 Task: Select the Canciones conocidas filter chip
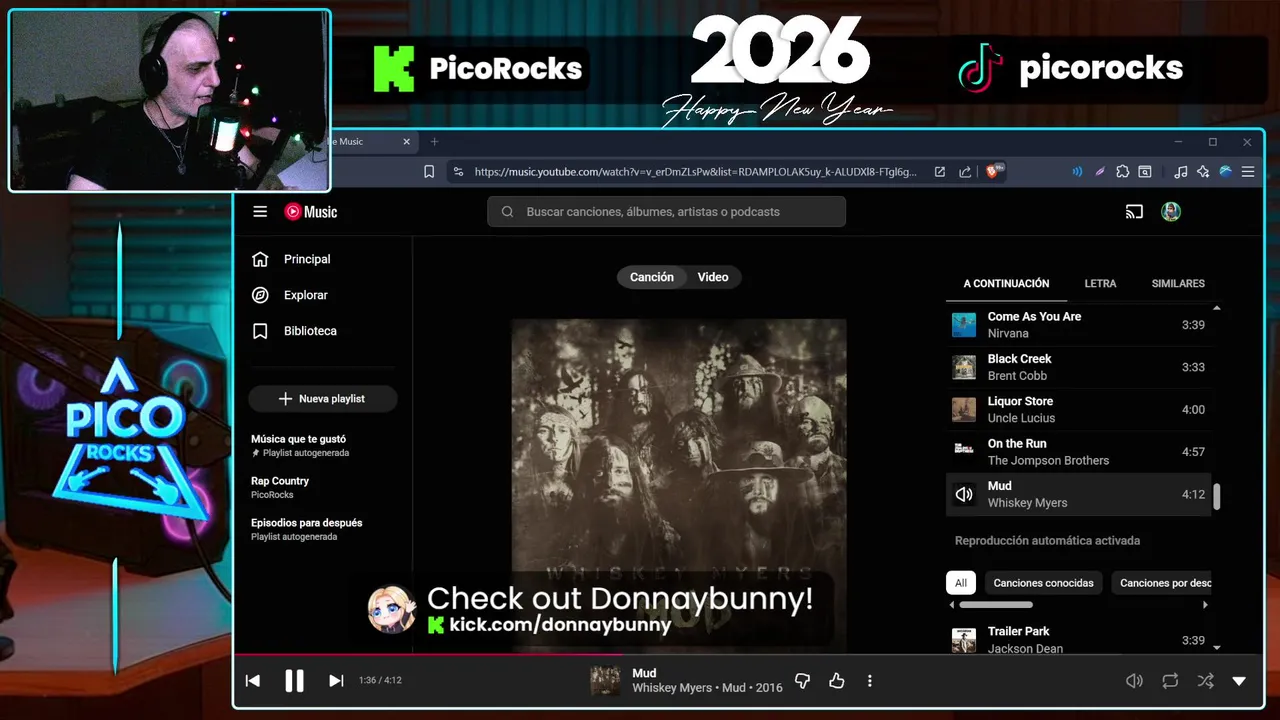point(1043,583)
